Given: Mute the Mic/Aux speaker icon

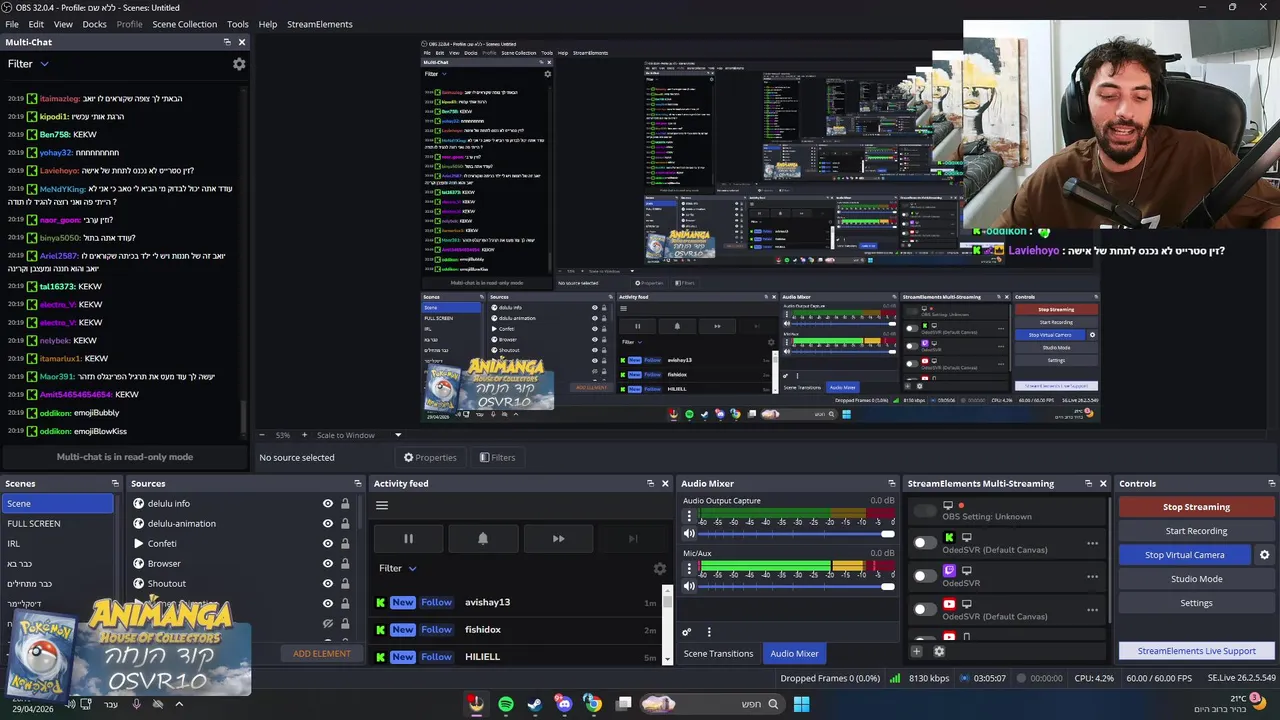Looking at the screenshot, I should pos(688,586).
